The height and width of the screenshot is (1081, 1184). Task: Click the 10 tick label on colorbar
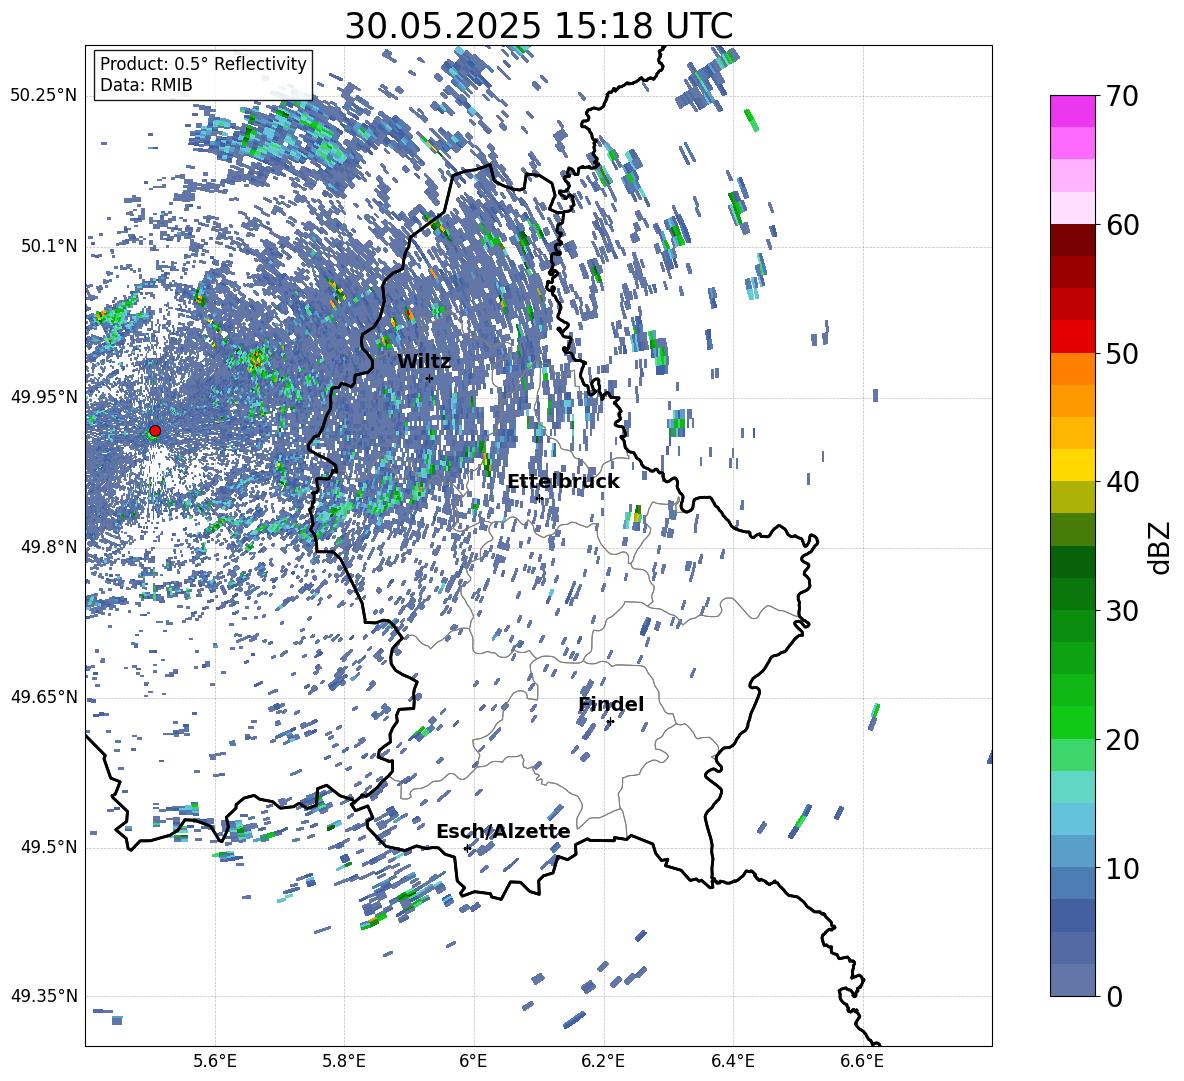(1121, 868)
